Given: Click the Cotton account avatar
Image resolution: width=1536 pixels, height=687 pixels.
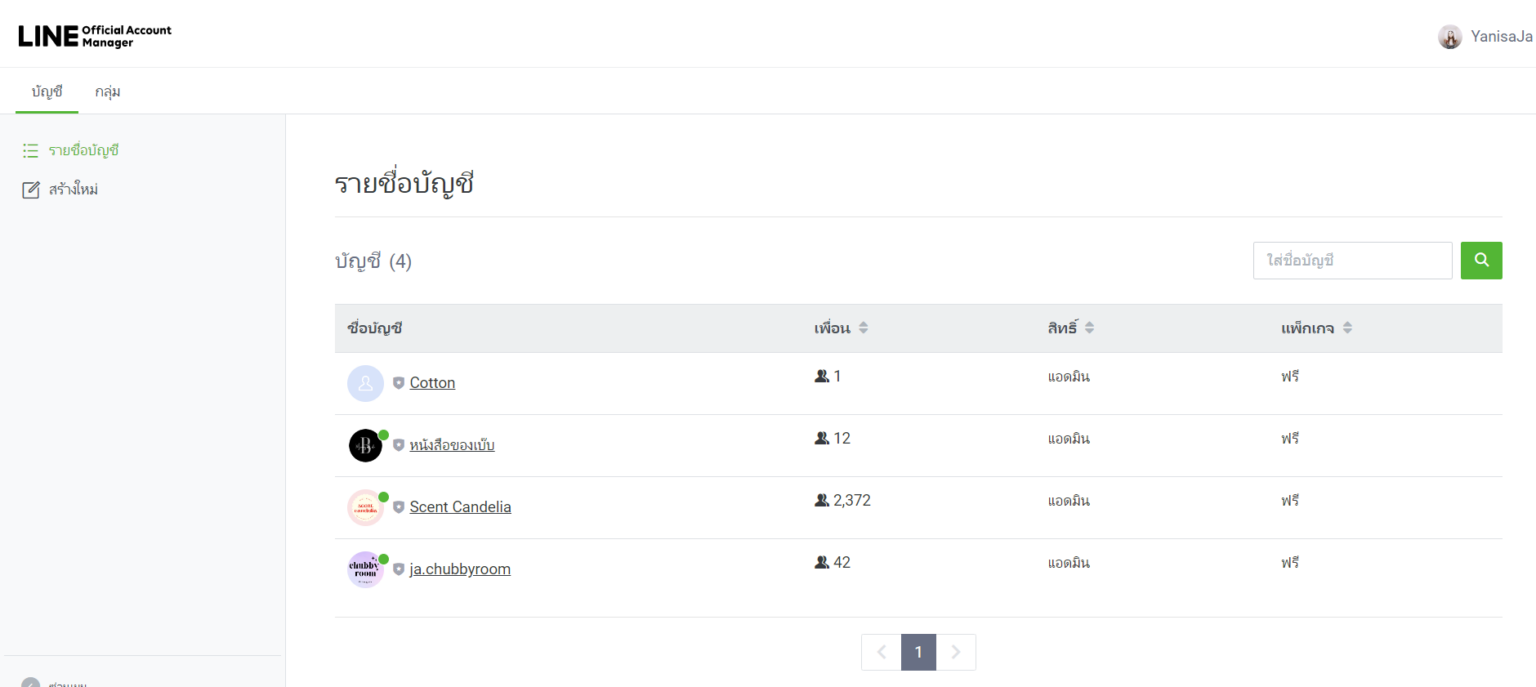Looking at the screenshot, I should [365, 383].
